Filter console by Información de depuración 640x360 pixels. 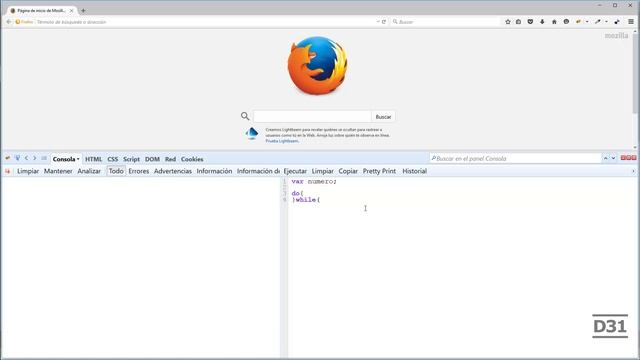pos(258,171)
